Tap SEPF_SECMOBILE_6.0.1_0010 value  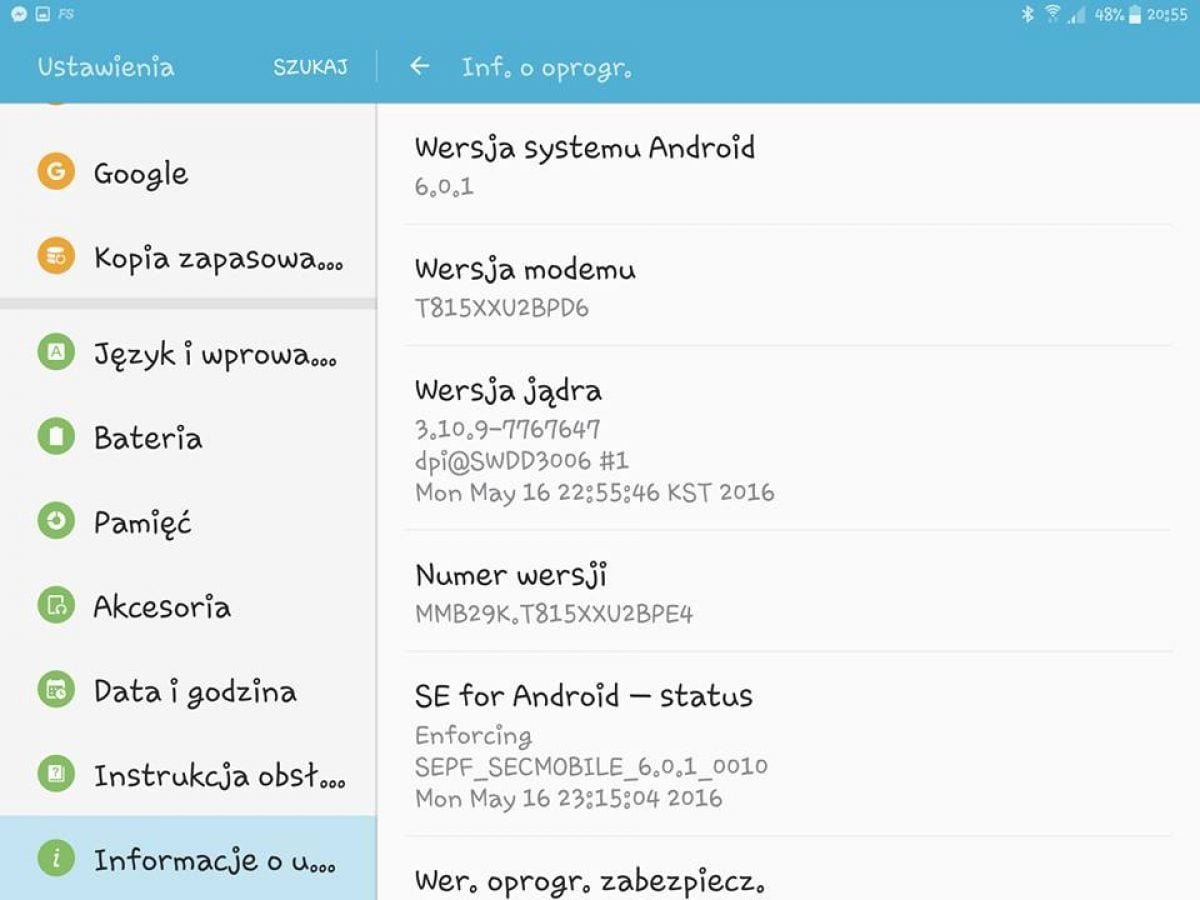tap(591, 767)
